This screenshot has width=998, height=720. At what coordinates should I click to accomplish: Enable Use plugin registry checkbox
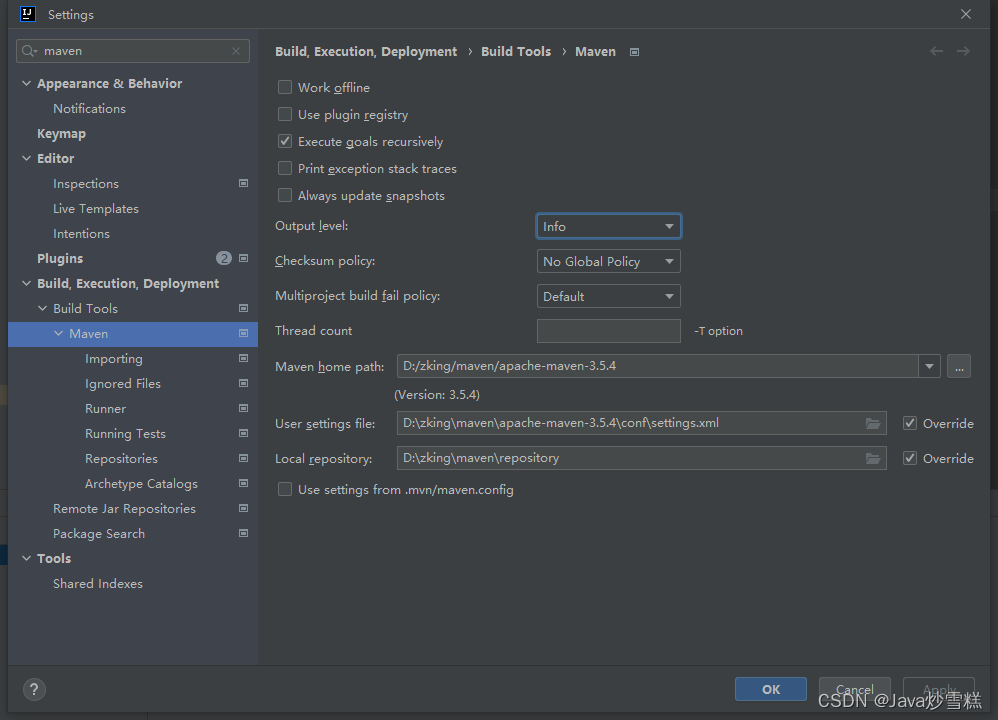pyautogui.click(x=285, y=114)
